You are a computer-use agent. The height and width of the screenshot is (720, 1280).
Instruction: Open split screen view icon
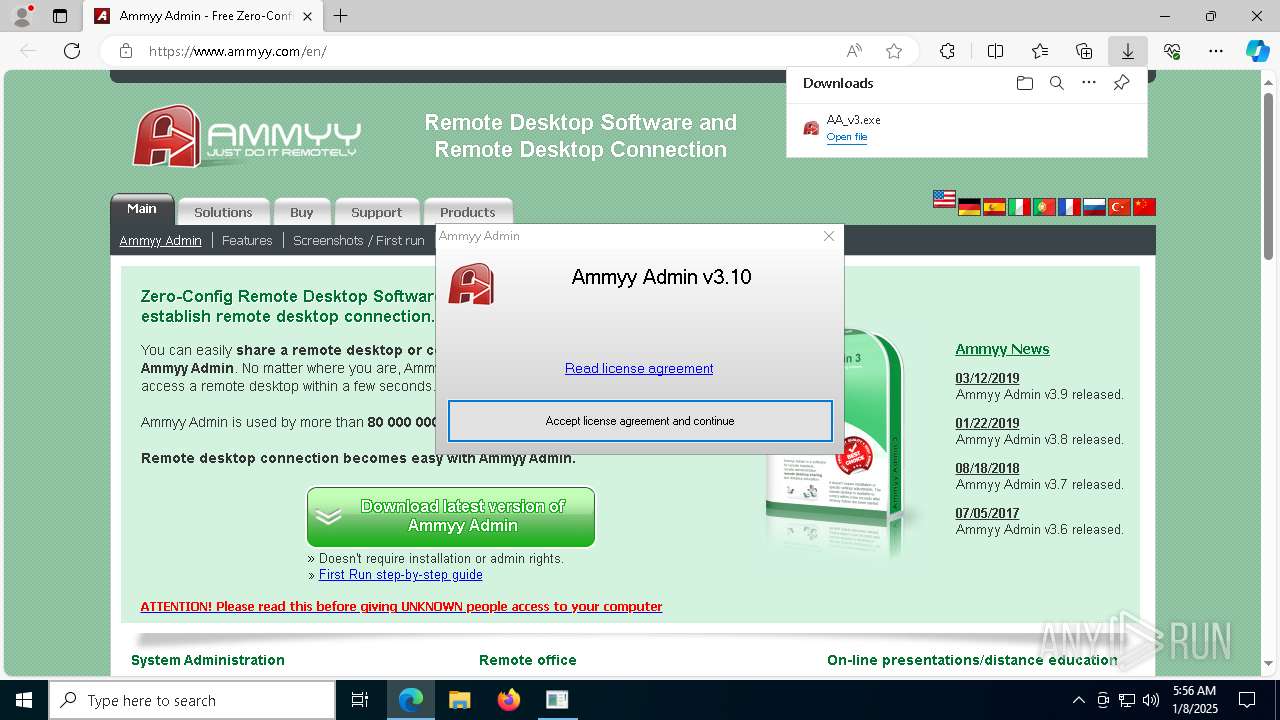click(x=995, y=51)
